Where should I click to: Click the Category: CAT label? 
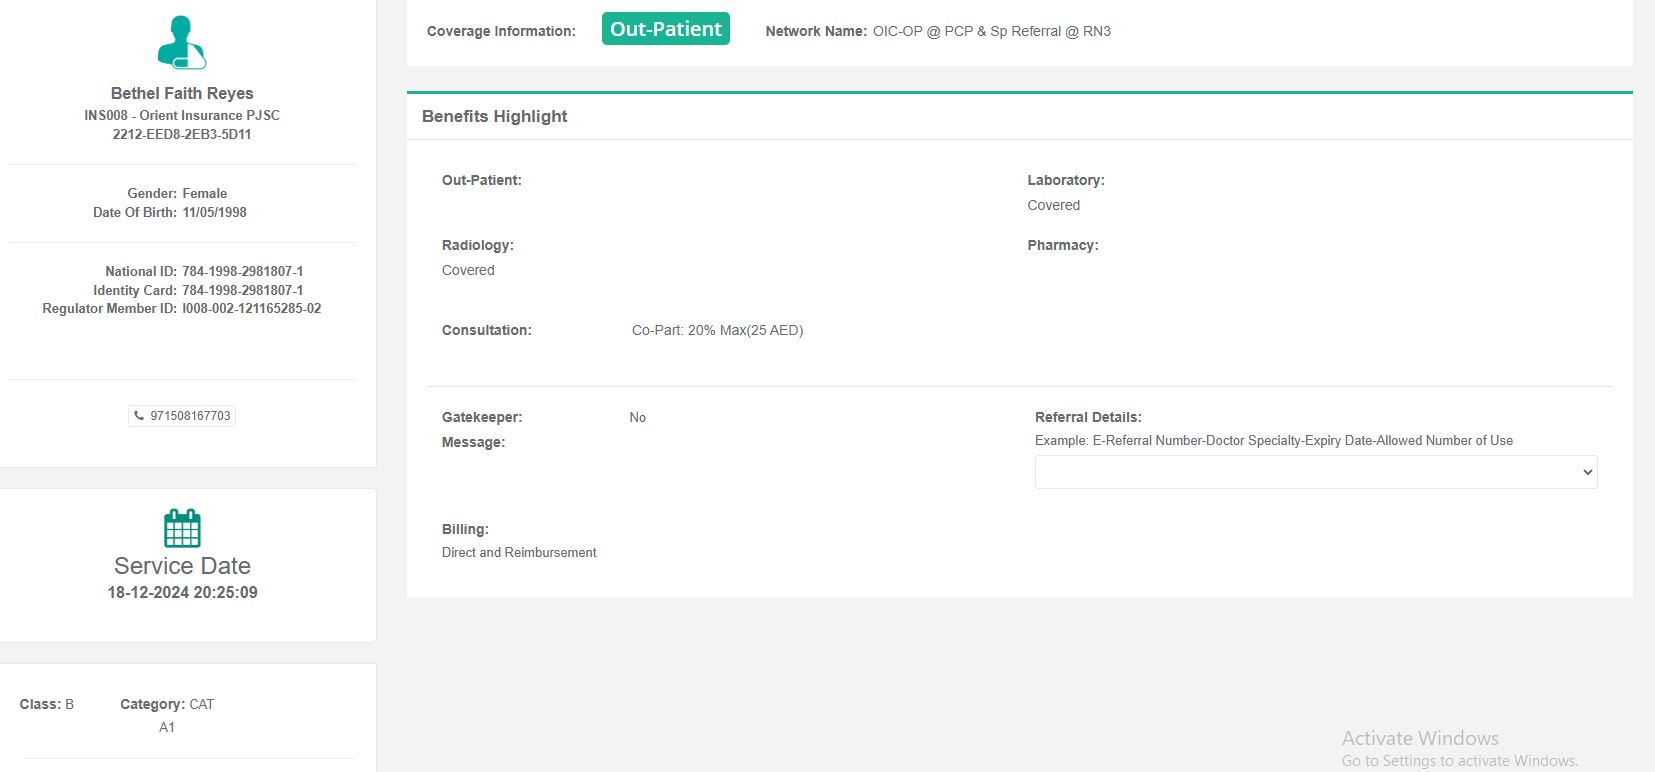tap(167, 704)
